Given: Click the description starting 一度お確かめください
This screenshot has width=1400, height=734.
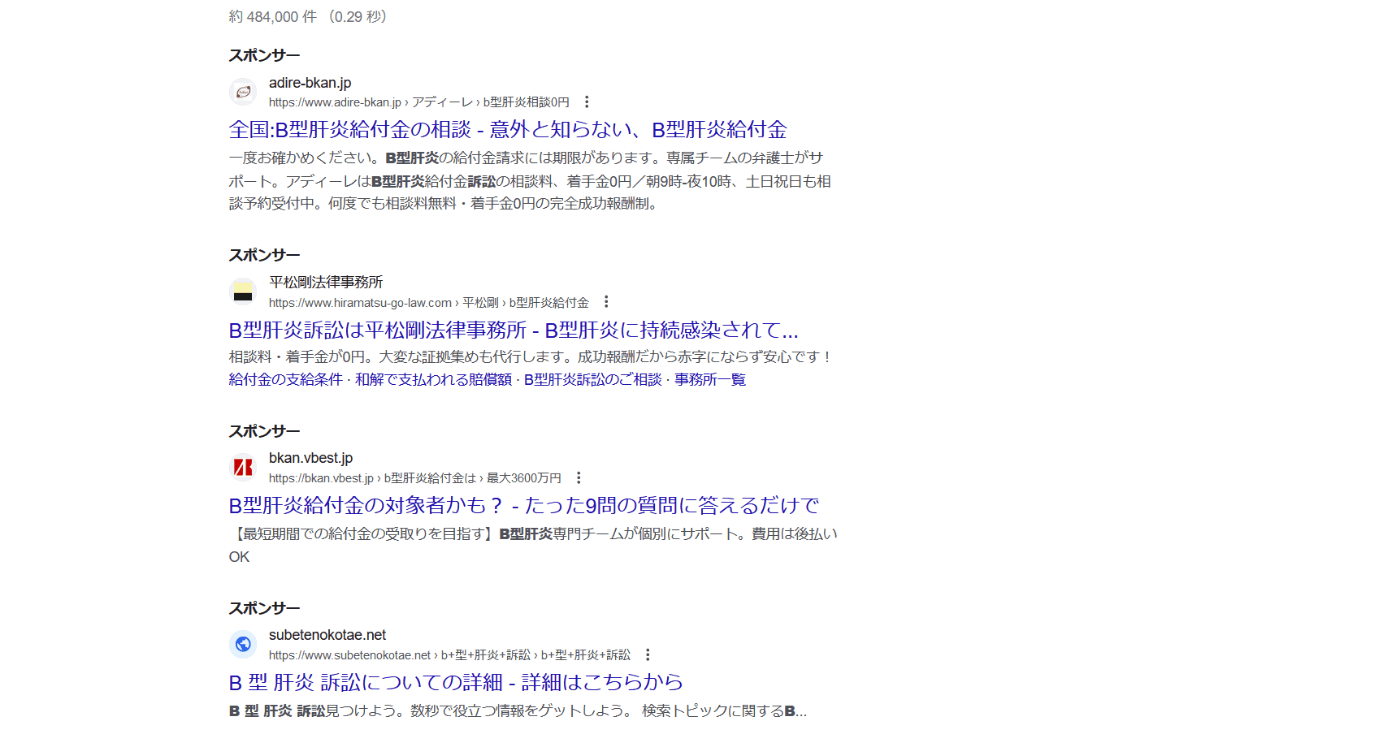Looking at the screenshot, I should pos(530,181).
